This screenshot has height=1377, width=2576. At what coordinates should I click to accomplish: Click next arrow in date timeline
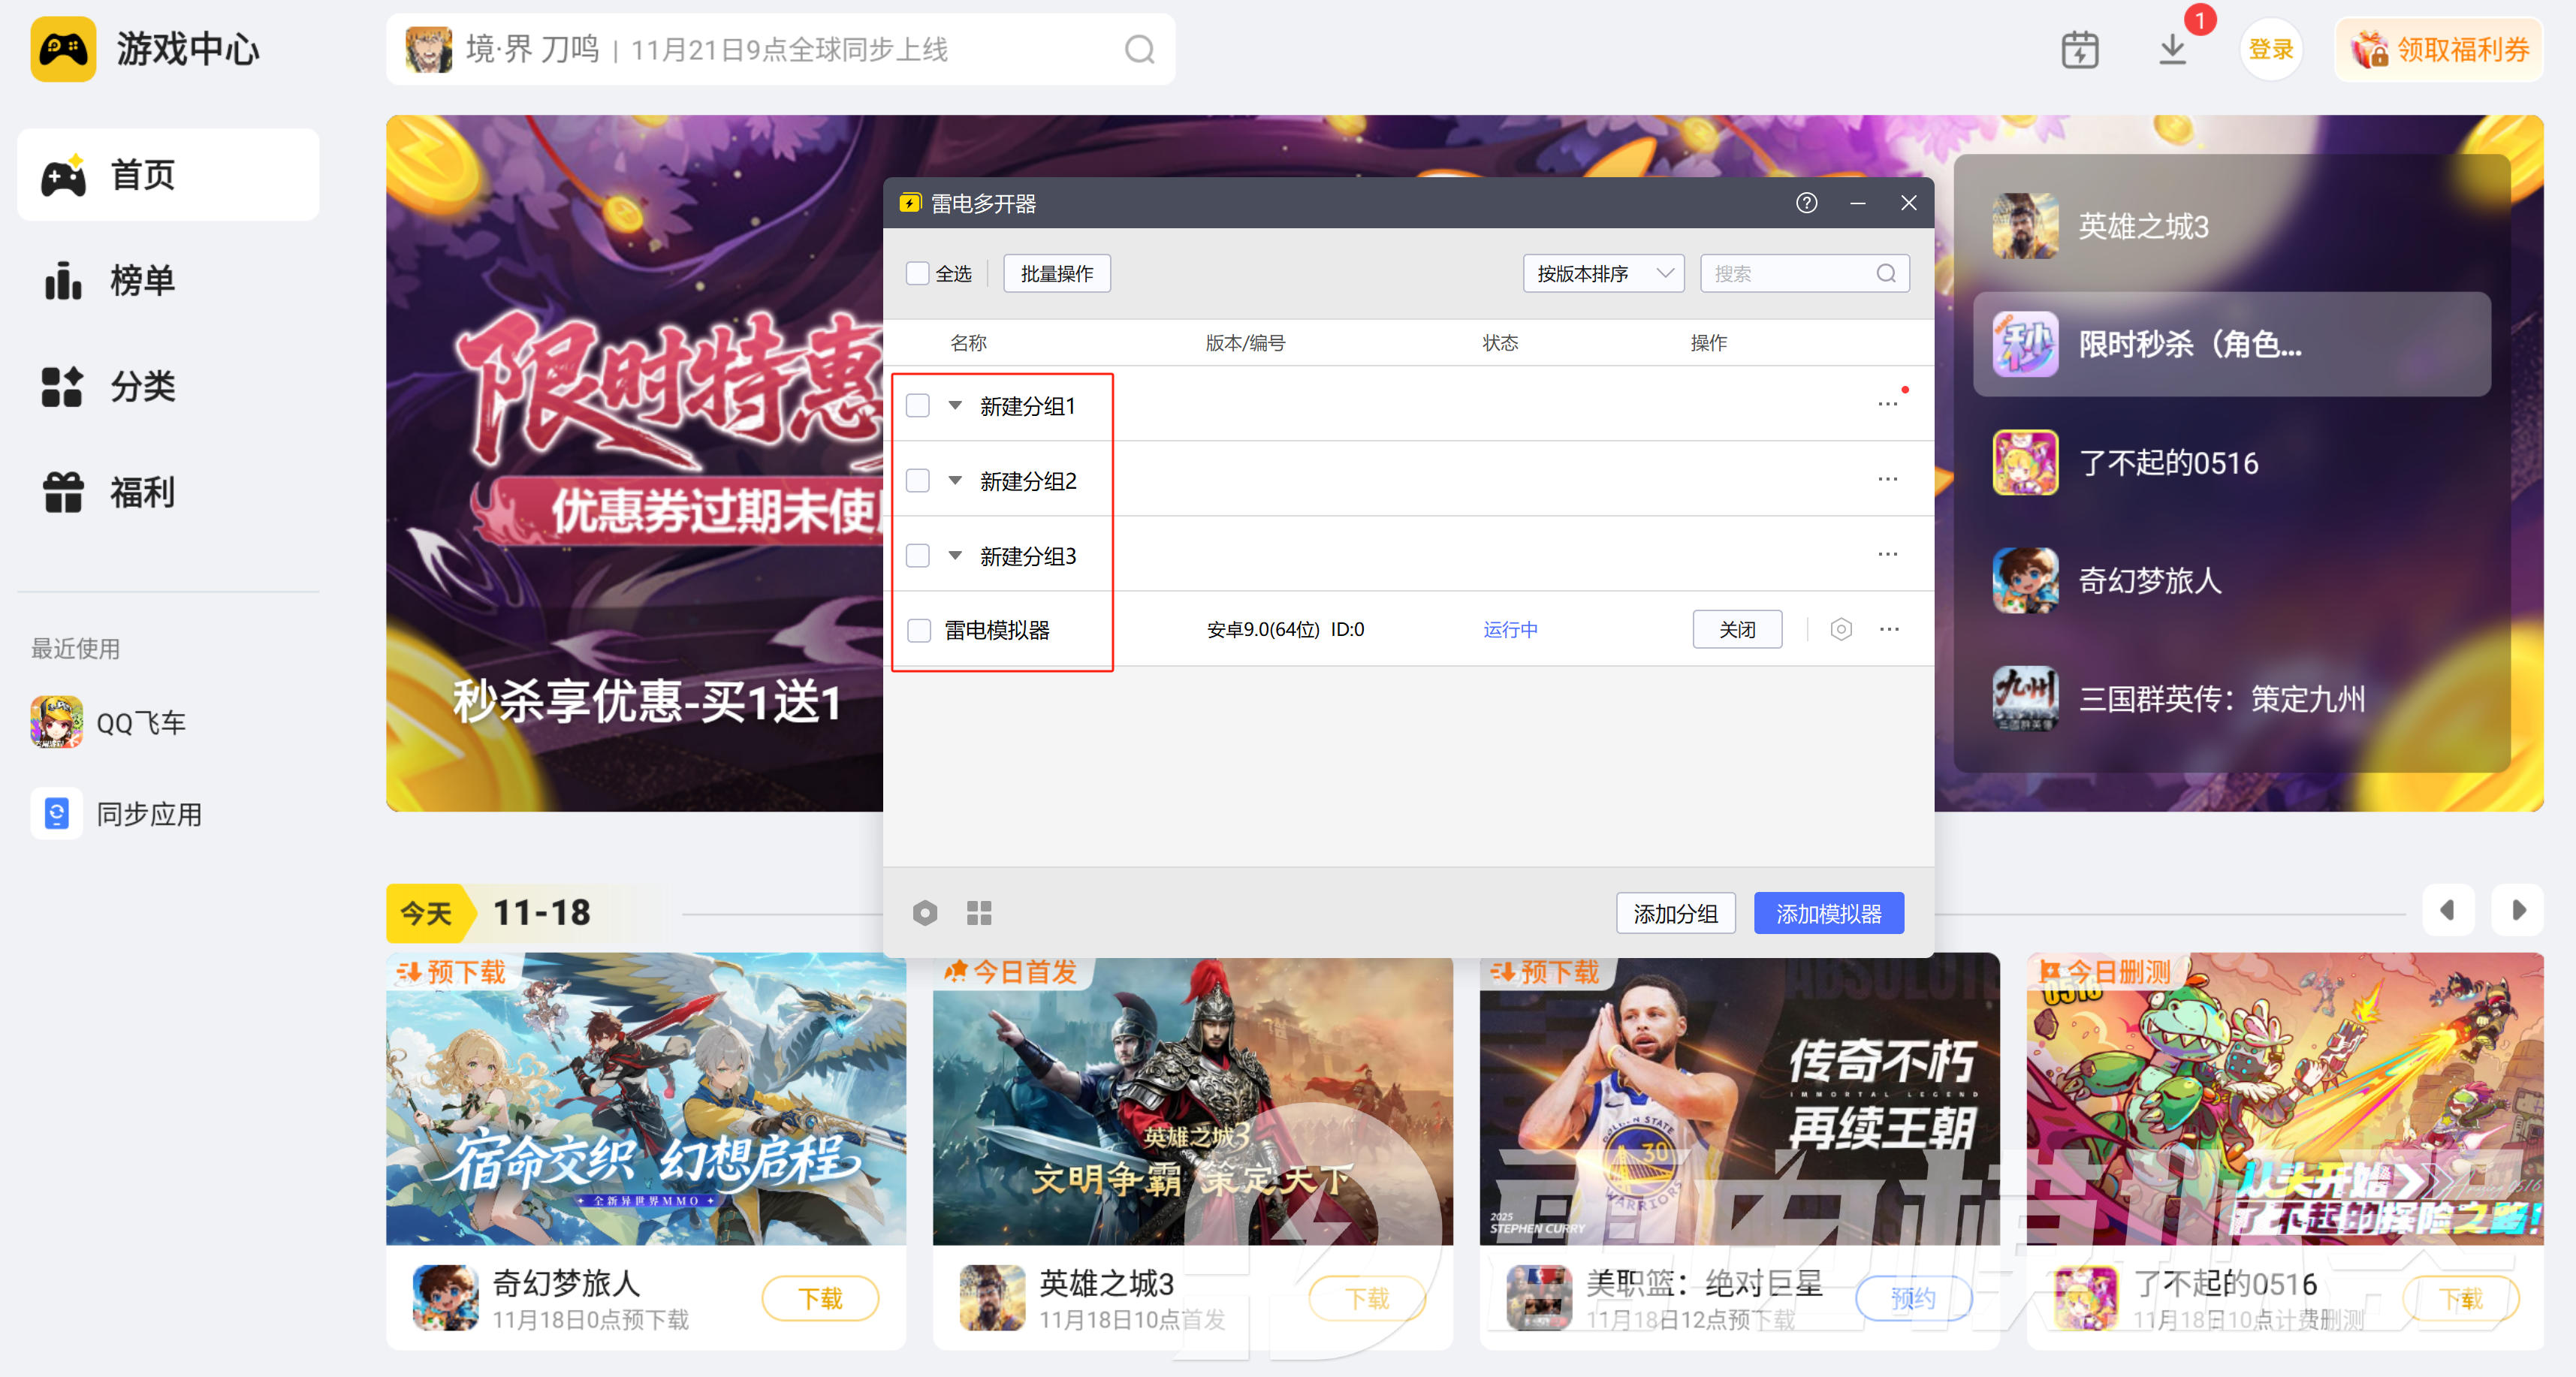click(x=2517, y=910)
